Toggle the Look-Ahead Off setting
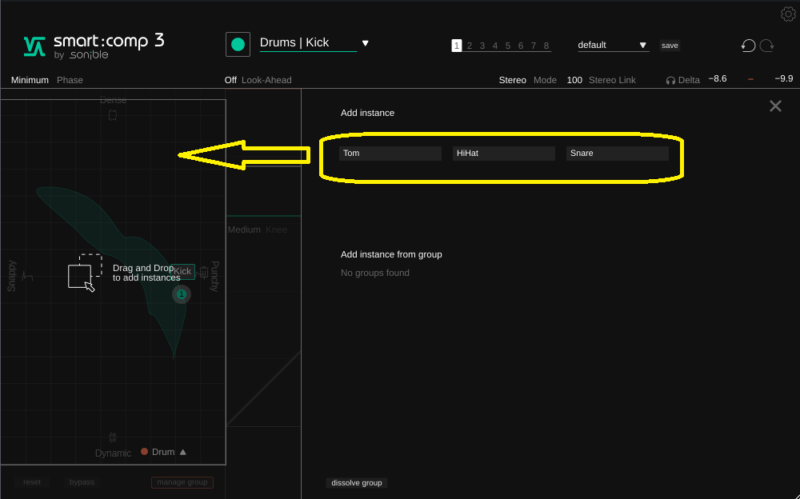This screenshot has height=499, width=800. (230, 80)
